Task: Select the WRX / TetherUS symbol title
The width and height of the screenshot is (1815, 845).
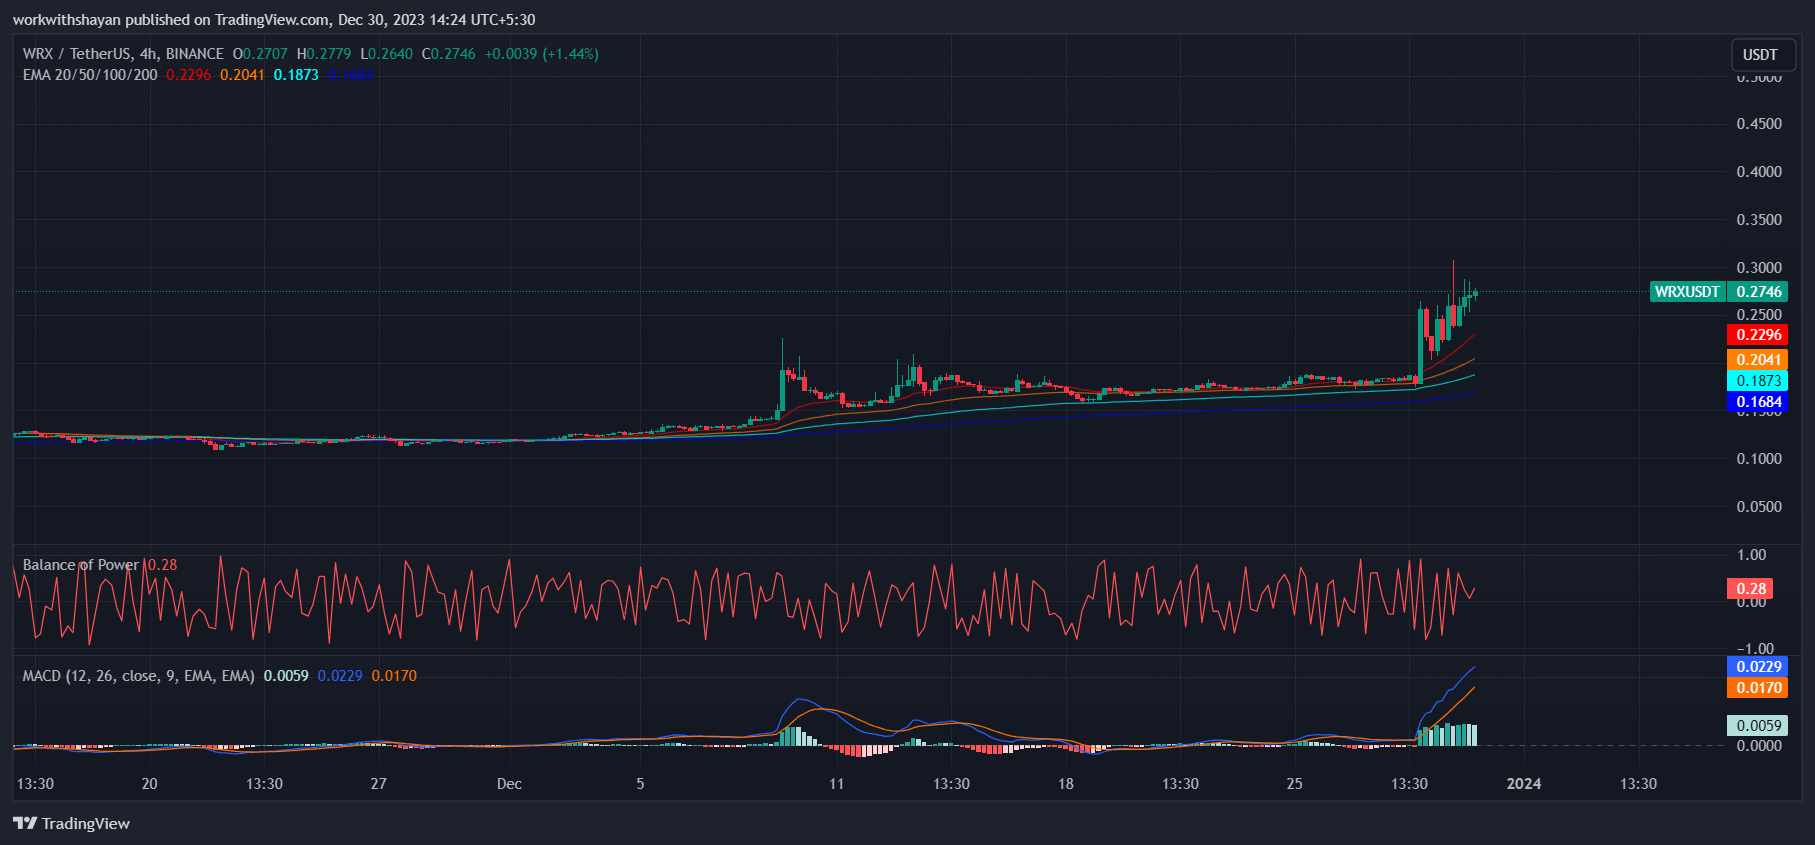Action: point(123,54)
